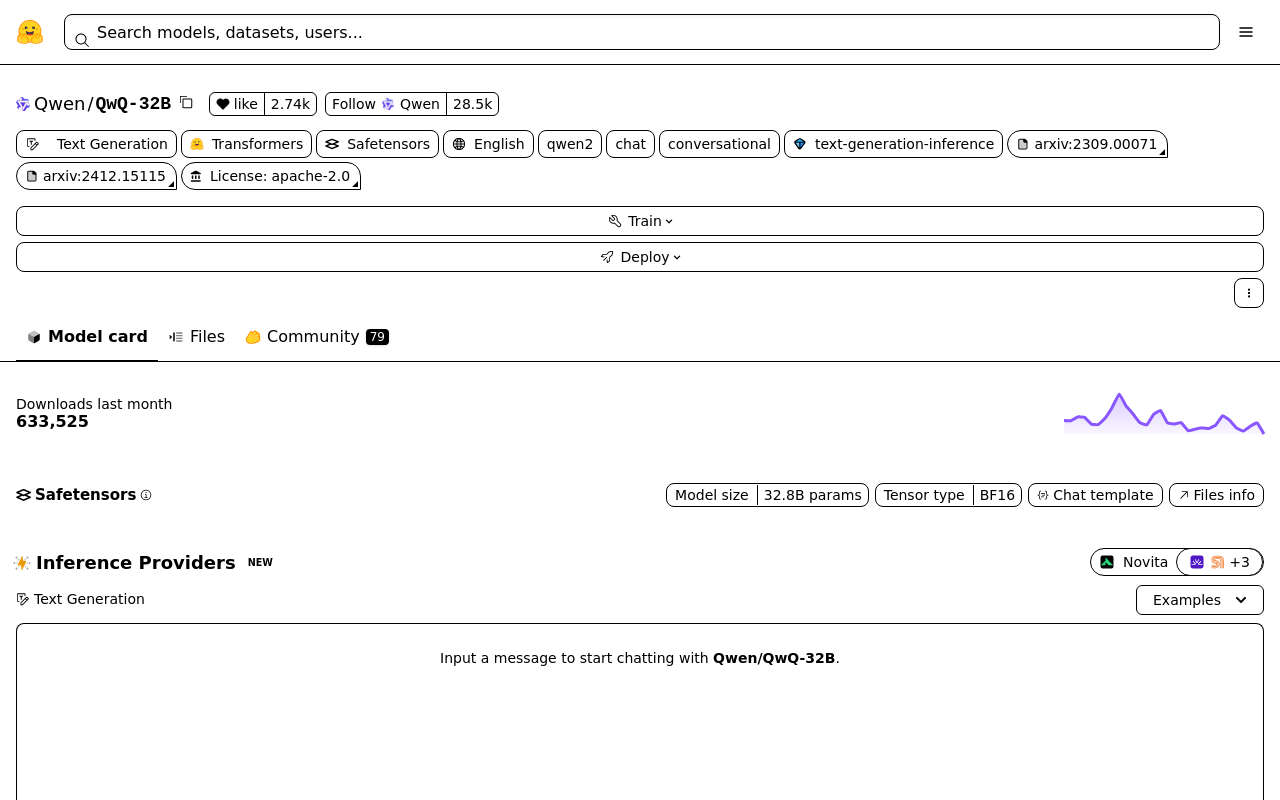This screenshot has height=800, width=1280.
Task: Switch to the Community tab
Action: point(317,337)
